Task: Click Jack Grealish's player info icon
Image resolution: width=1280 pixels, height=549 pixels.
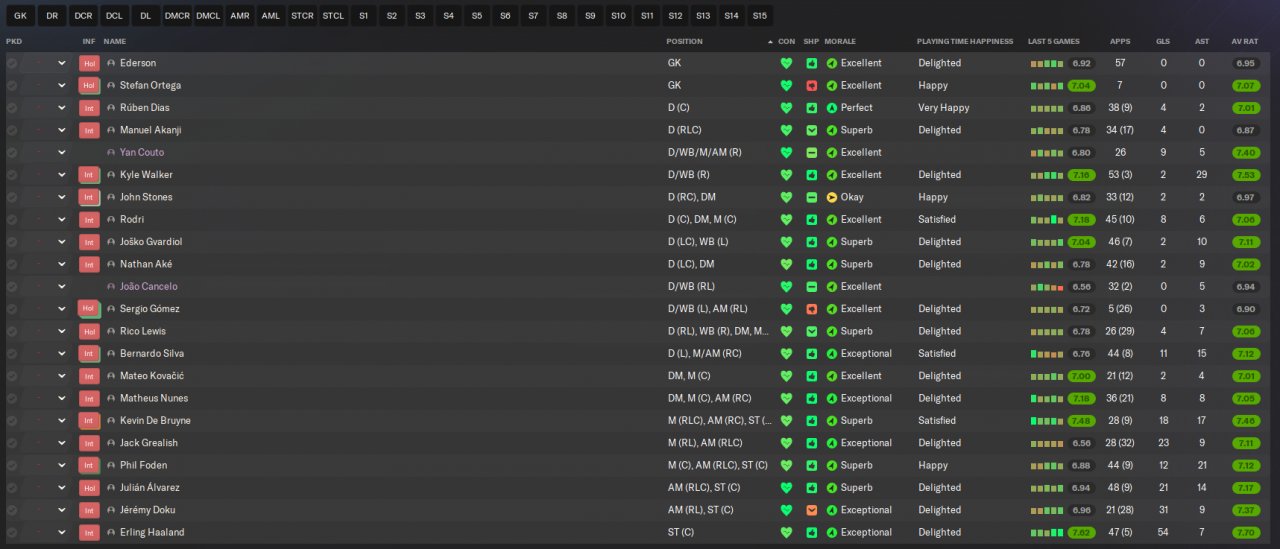Action: (111, 443)
